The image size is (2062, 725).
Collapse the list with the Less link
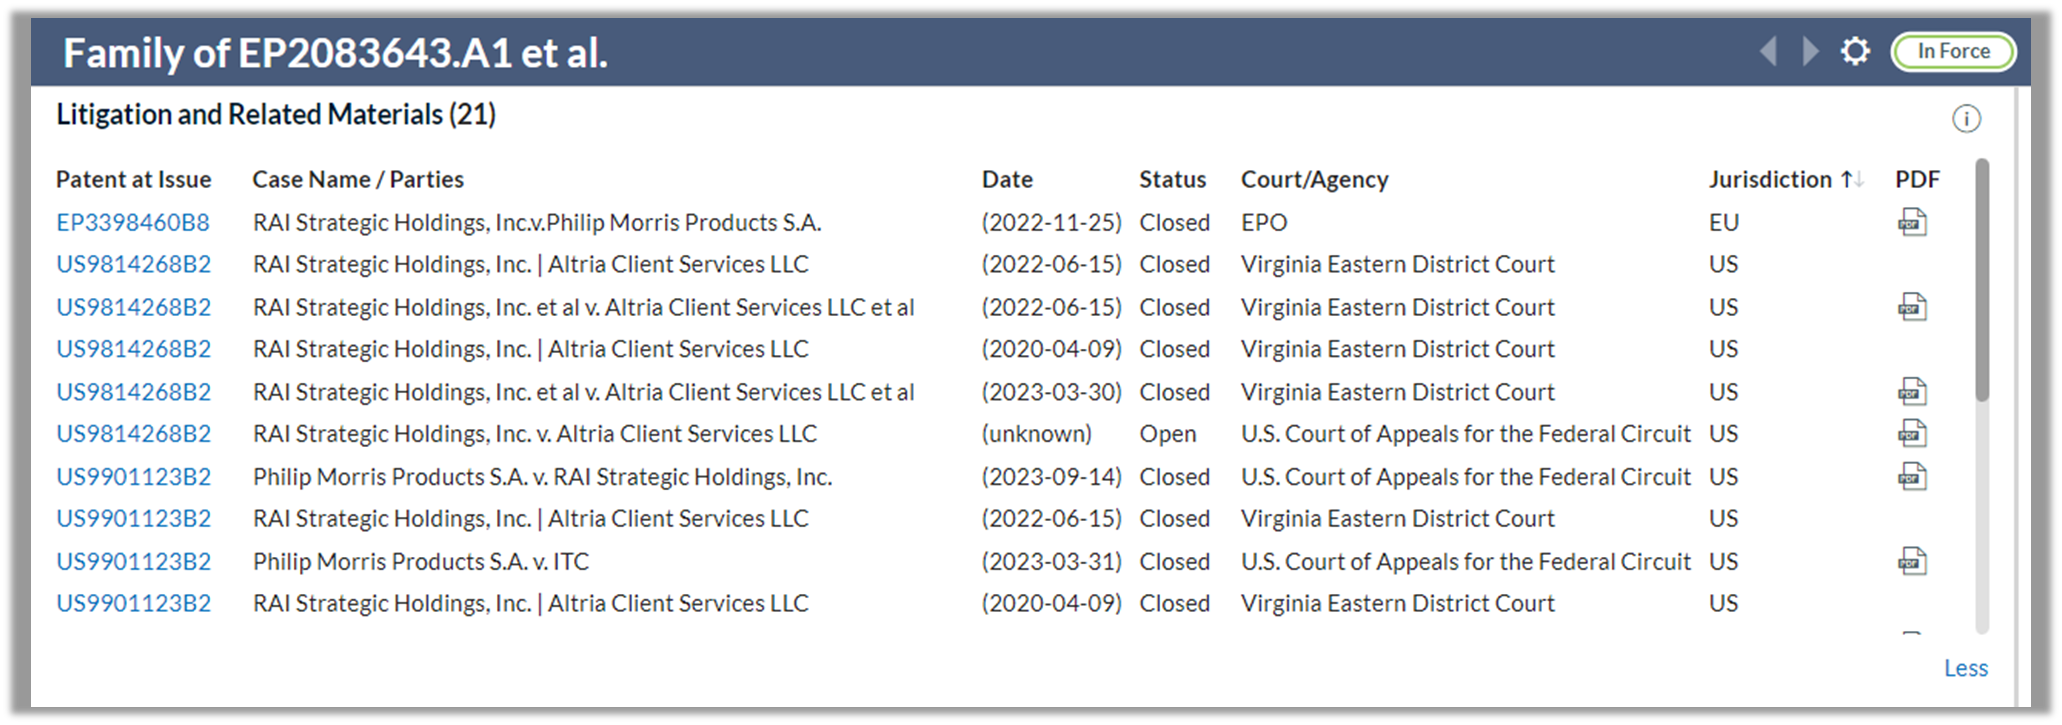1965,668
